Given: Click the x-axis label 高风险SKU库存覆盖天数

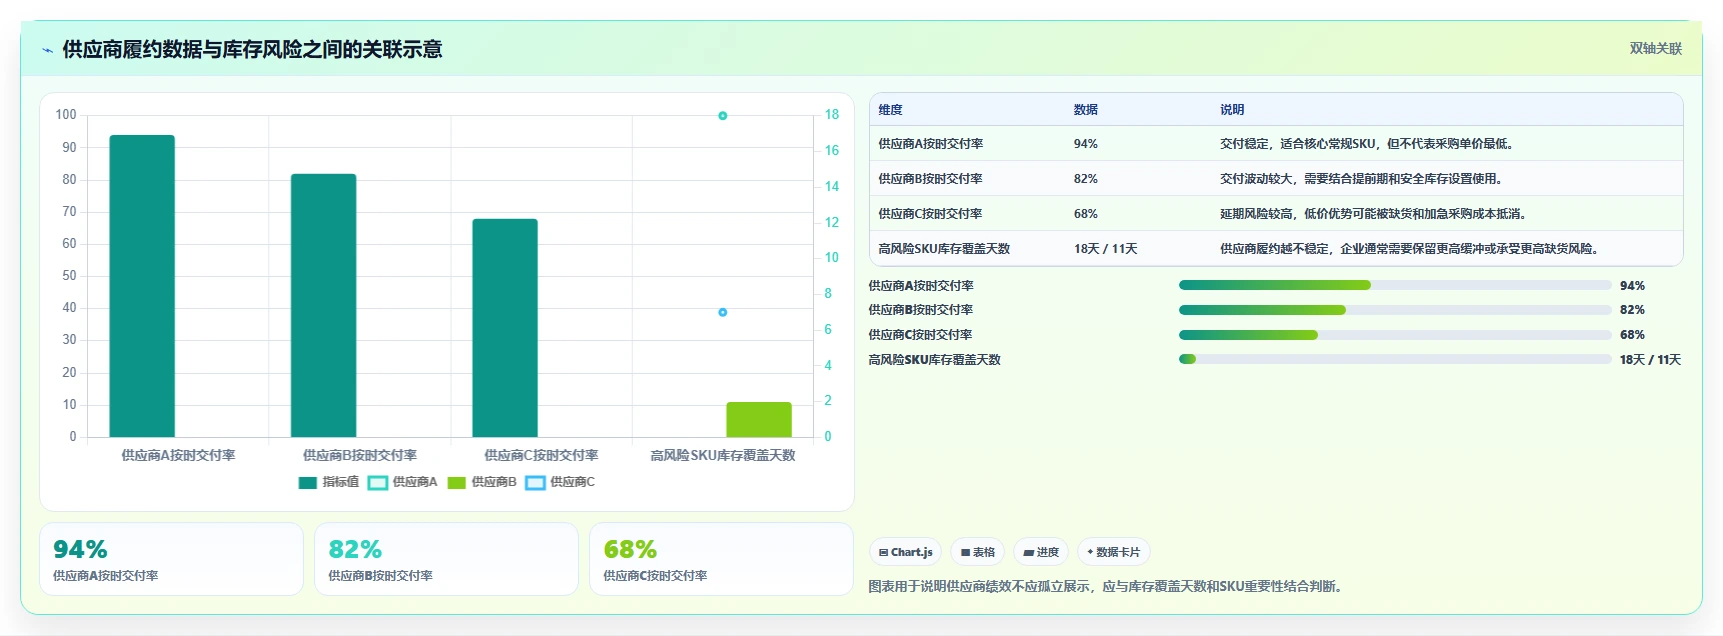Looking at the screenshot, I should point(723,456).
